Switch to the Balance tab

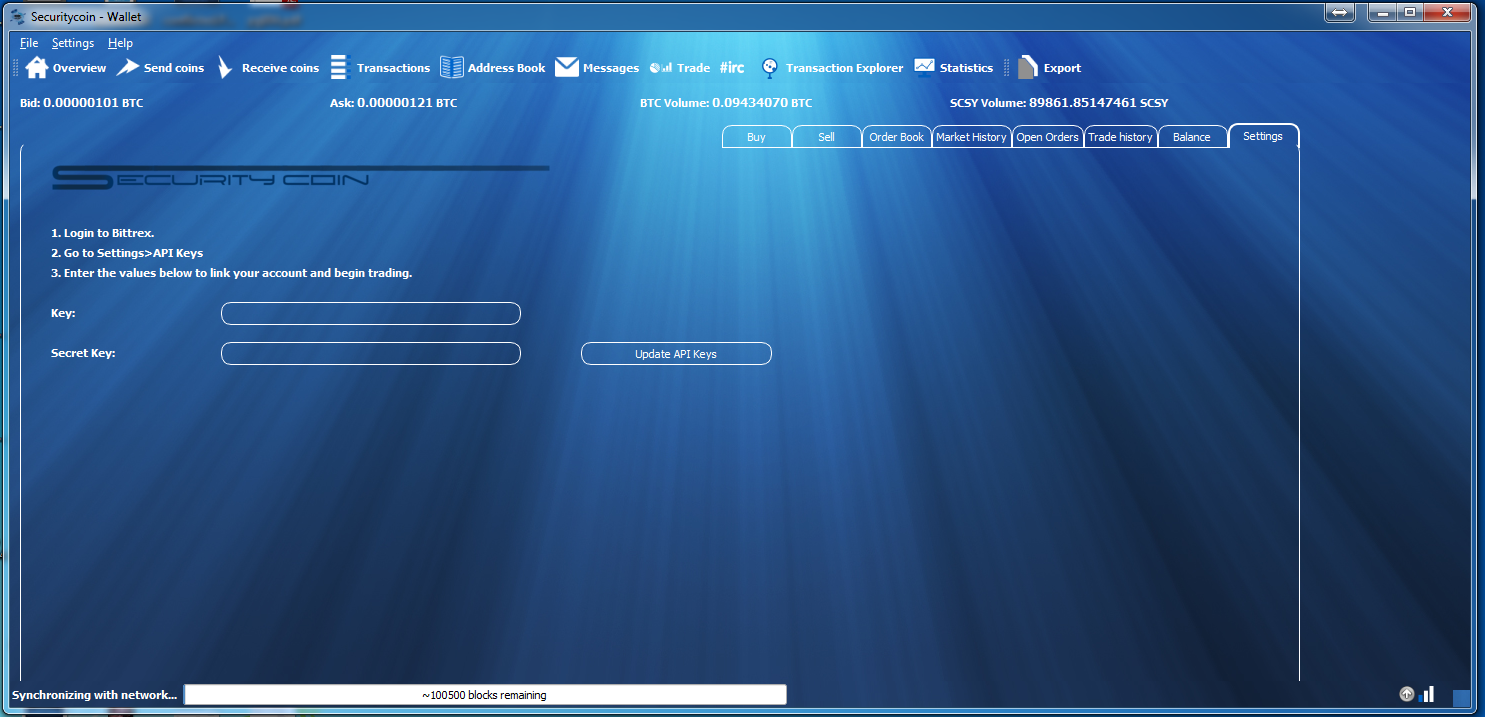pos(1192,137)
